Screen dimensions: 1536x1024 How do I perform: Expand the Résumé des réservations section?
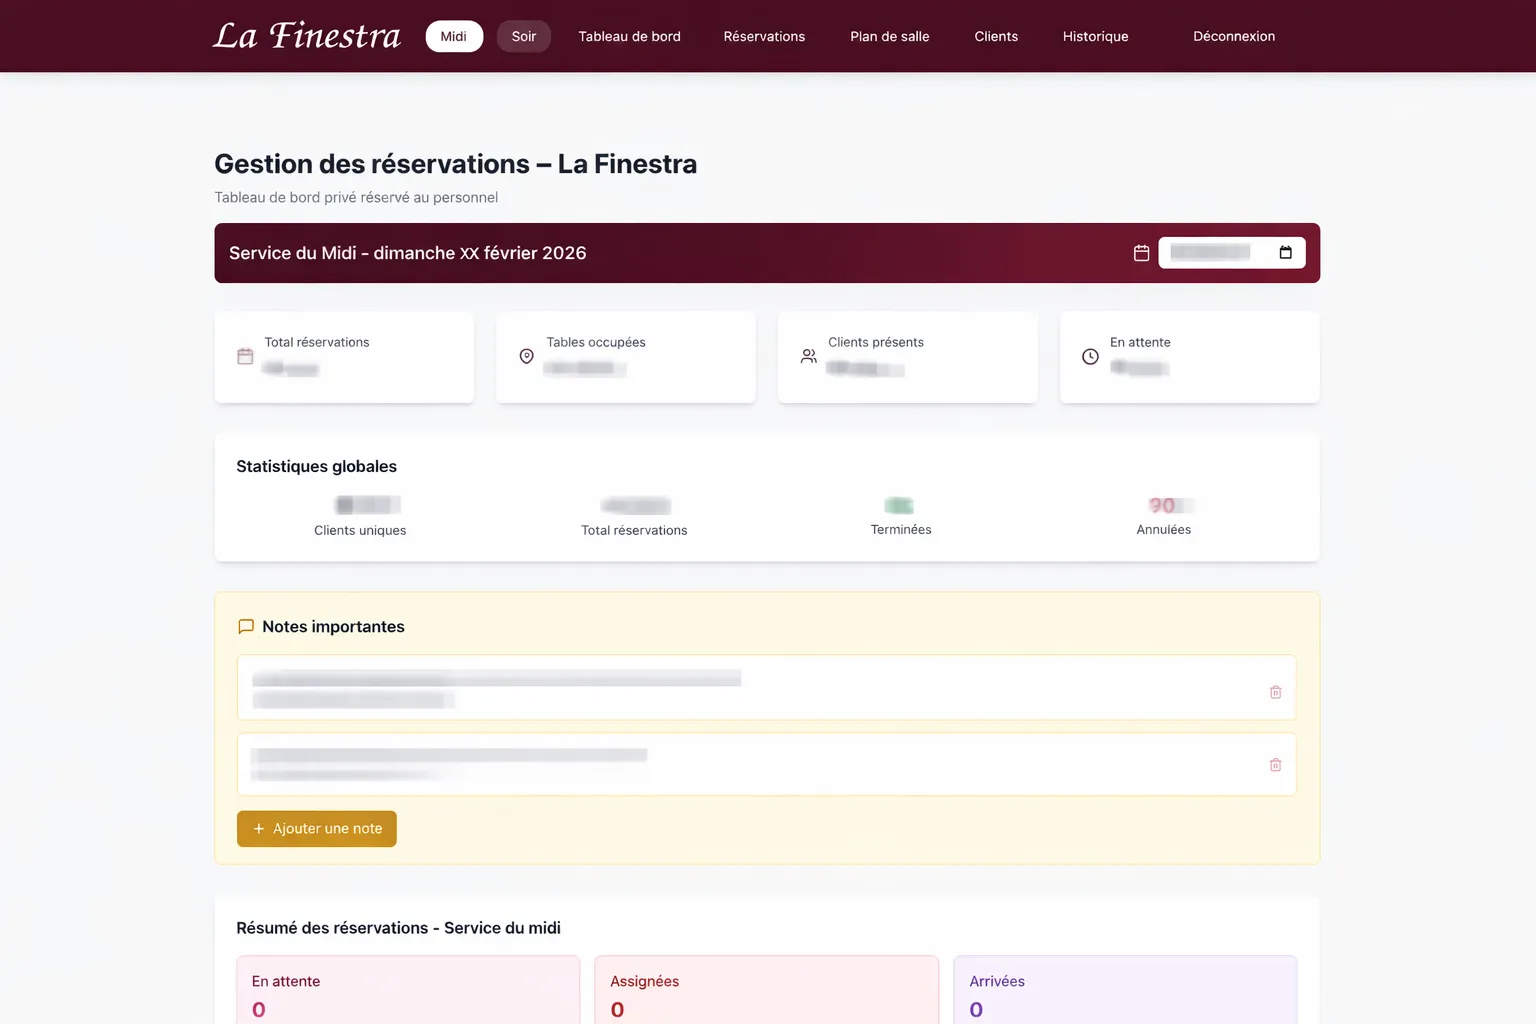398,927
